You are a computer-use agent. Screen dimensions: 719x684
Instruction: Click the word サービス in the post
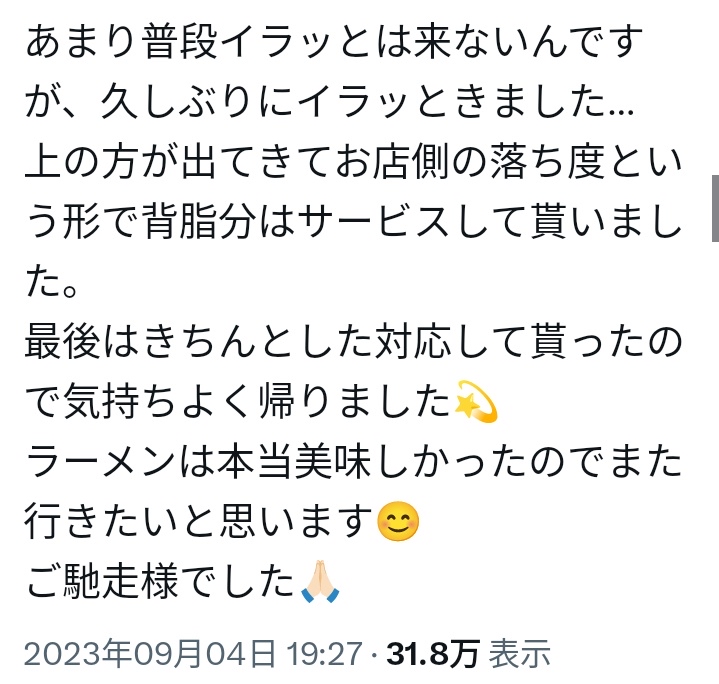click(374, 222)
